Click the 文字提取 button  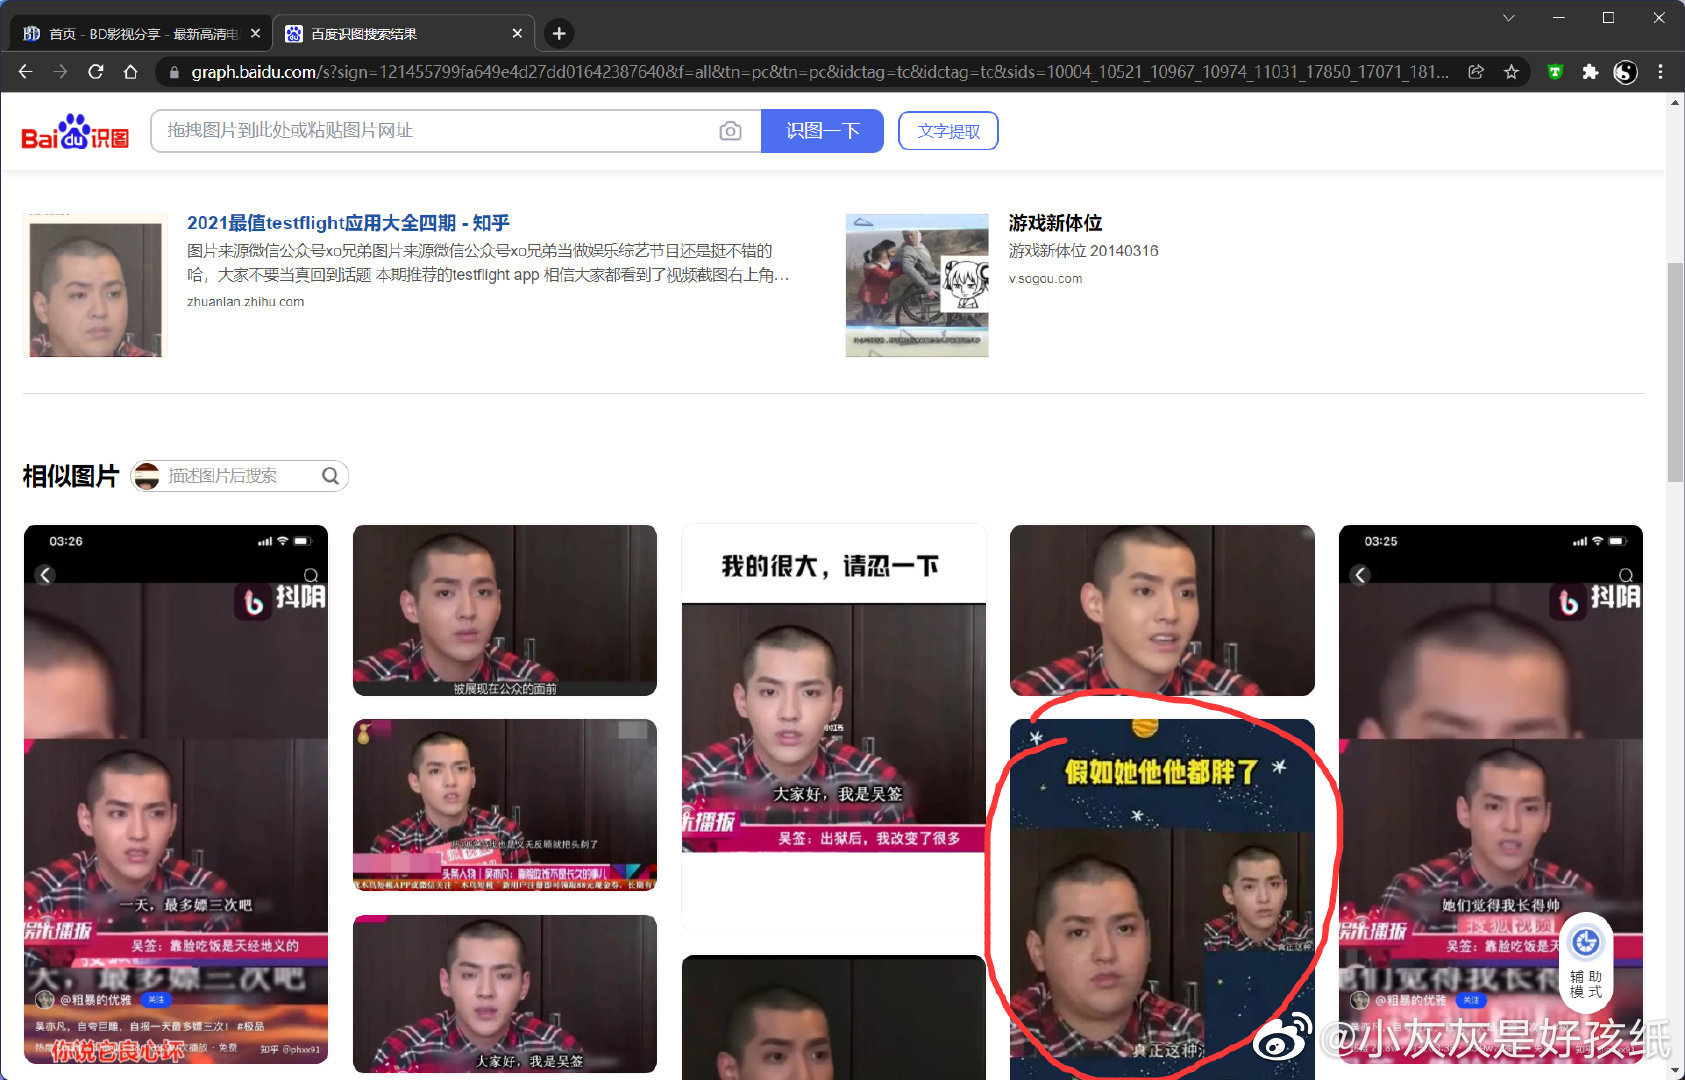(948, 131)
